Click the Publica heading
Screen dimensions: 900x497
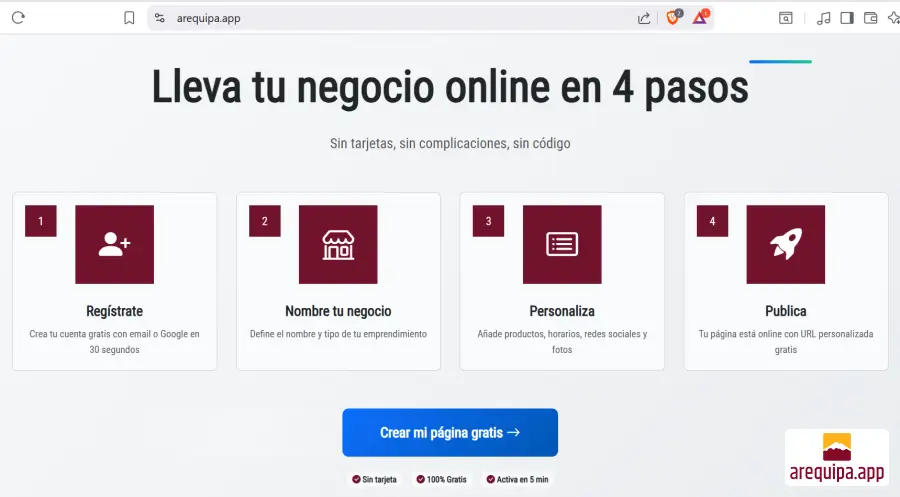(x=786, y=311)
